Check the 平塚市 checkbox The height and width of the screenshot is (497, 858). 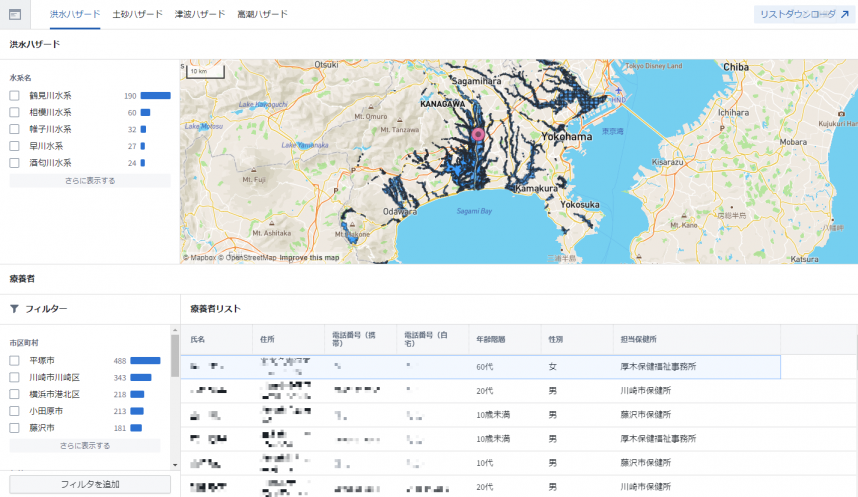(14, 361)
